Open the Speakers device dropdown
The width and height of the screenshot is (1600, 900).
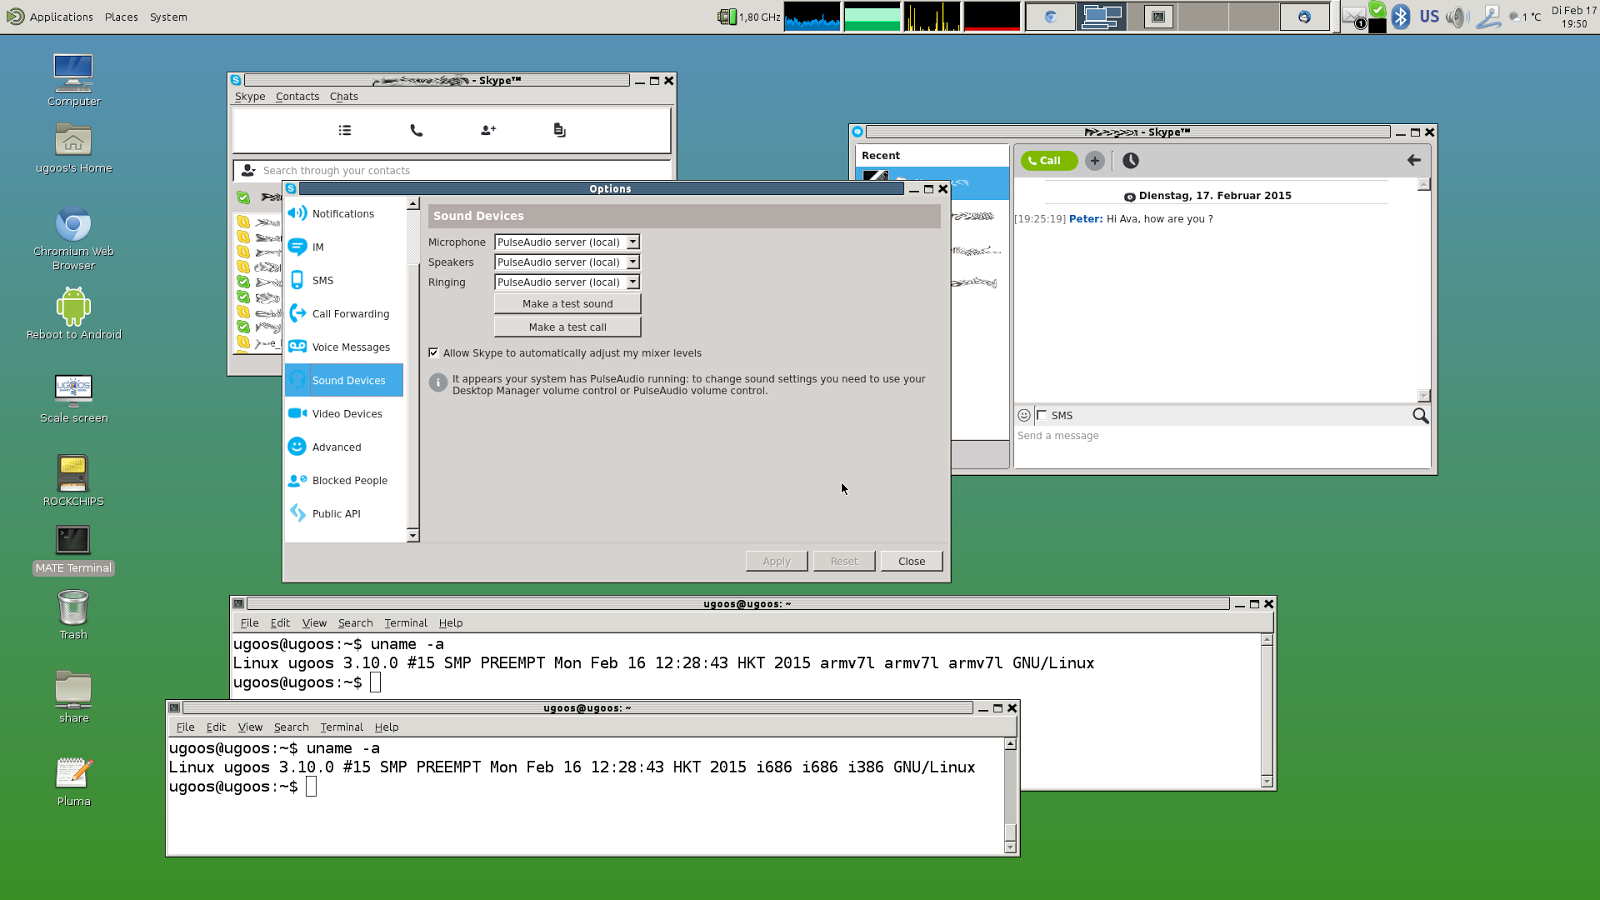pyautogui.click(x=567, y=262)
